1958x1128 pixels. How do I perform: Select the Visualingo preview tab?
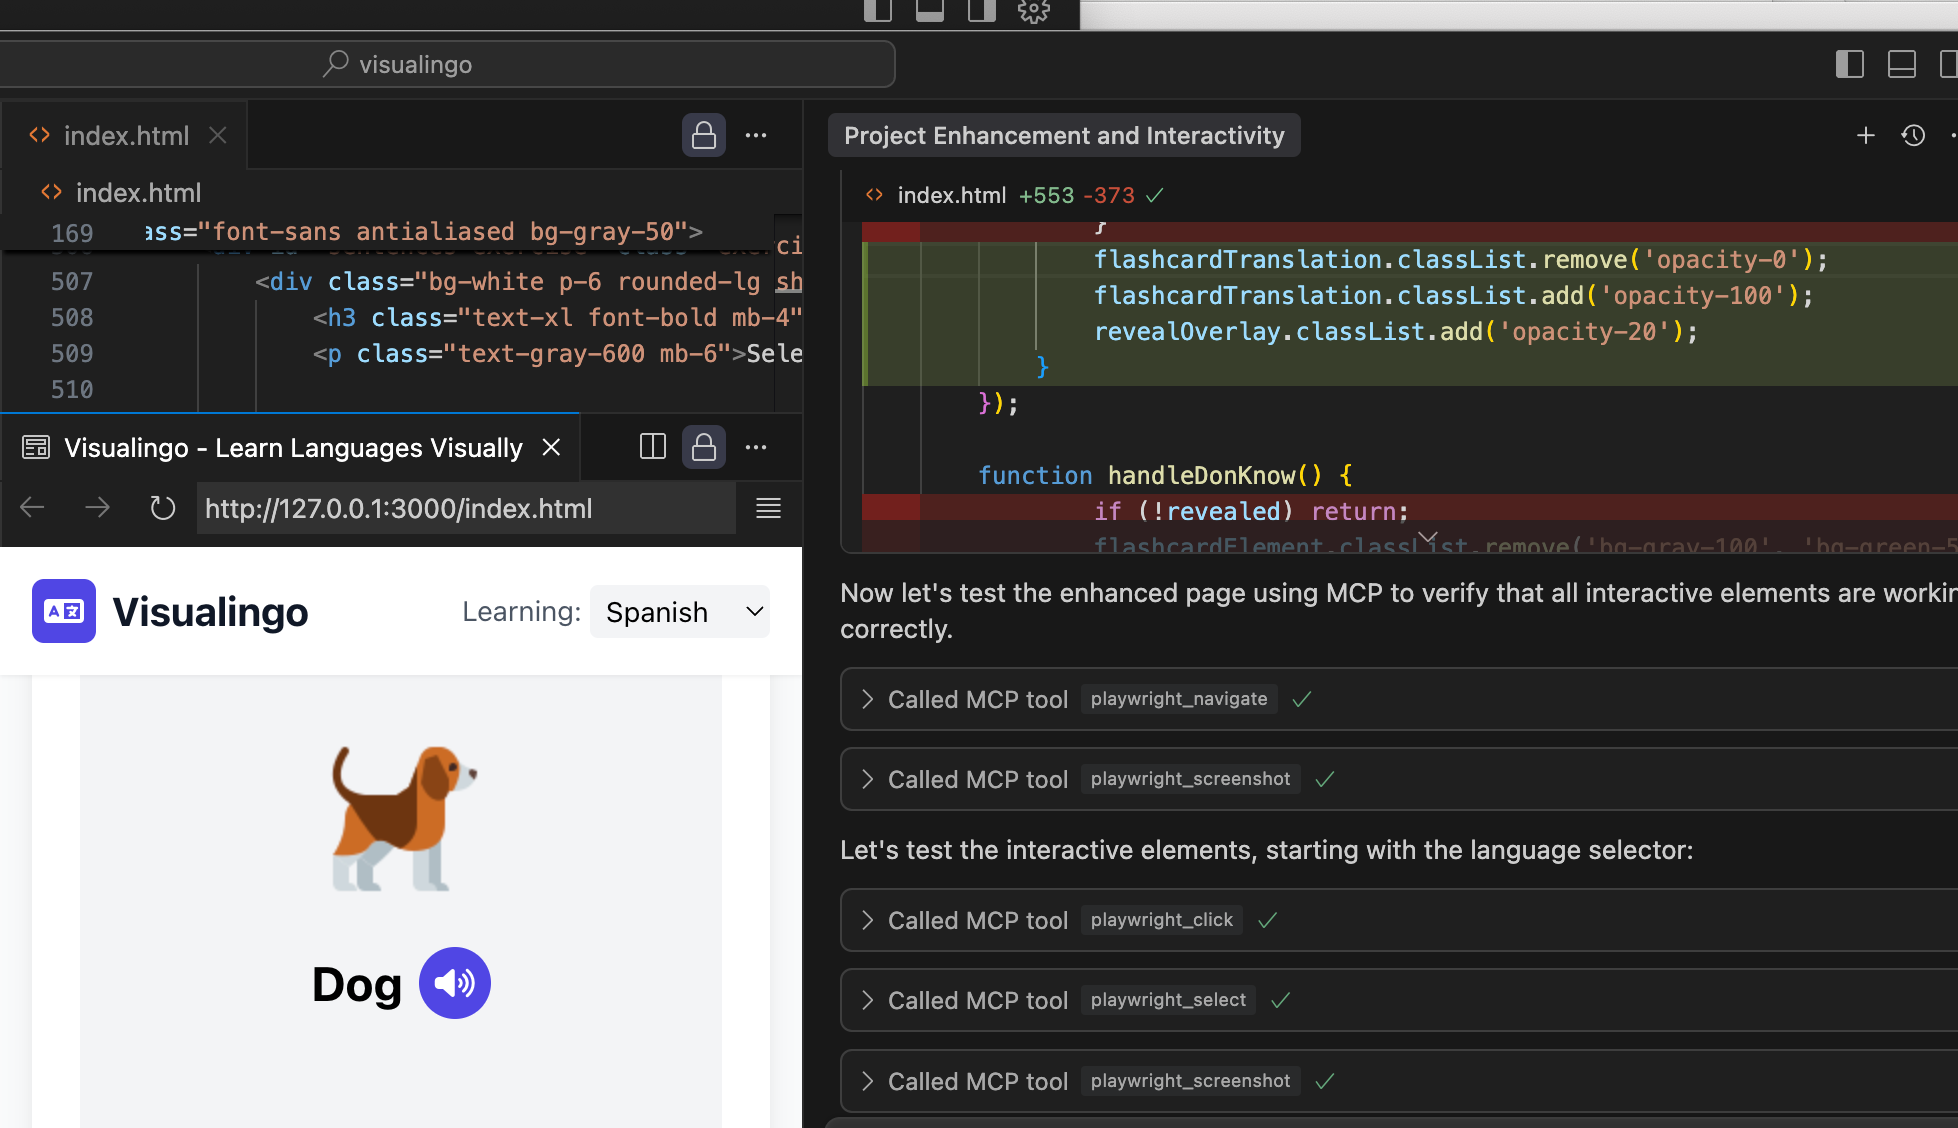(292, 448)
